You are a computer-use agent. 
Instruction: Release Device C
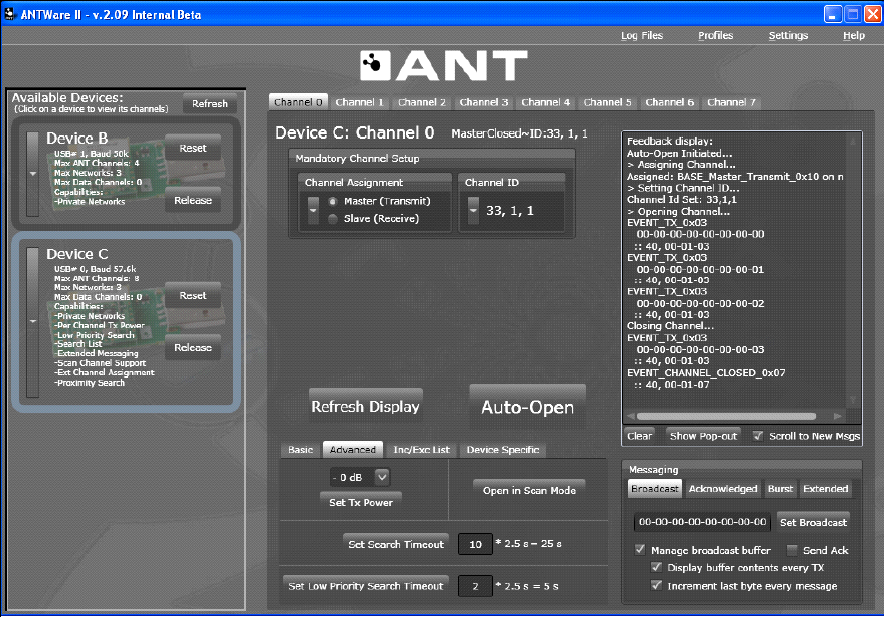pyautogui.click(x=193, y=347)
